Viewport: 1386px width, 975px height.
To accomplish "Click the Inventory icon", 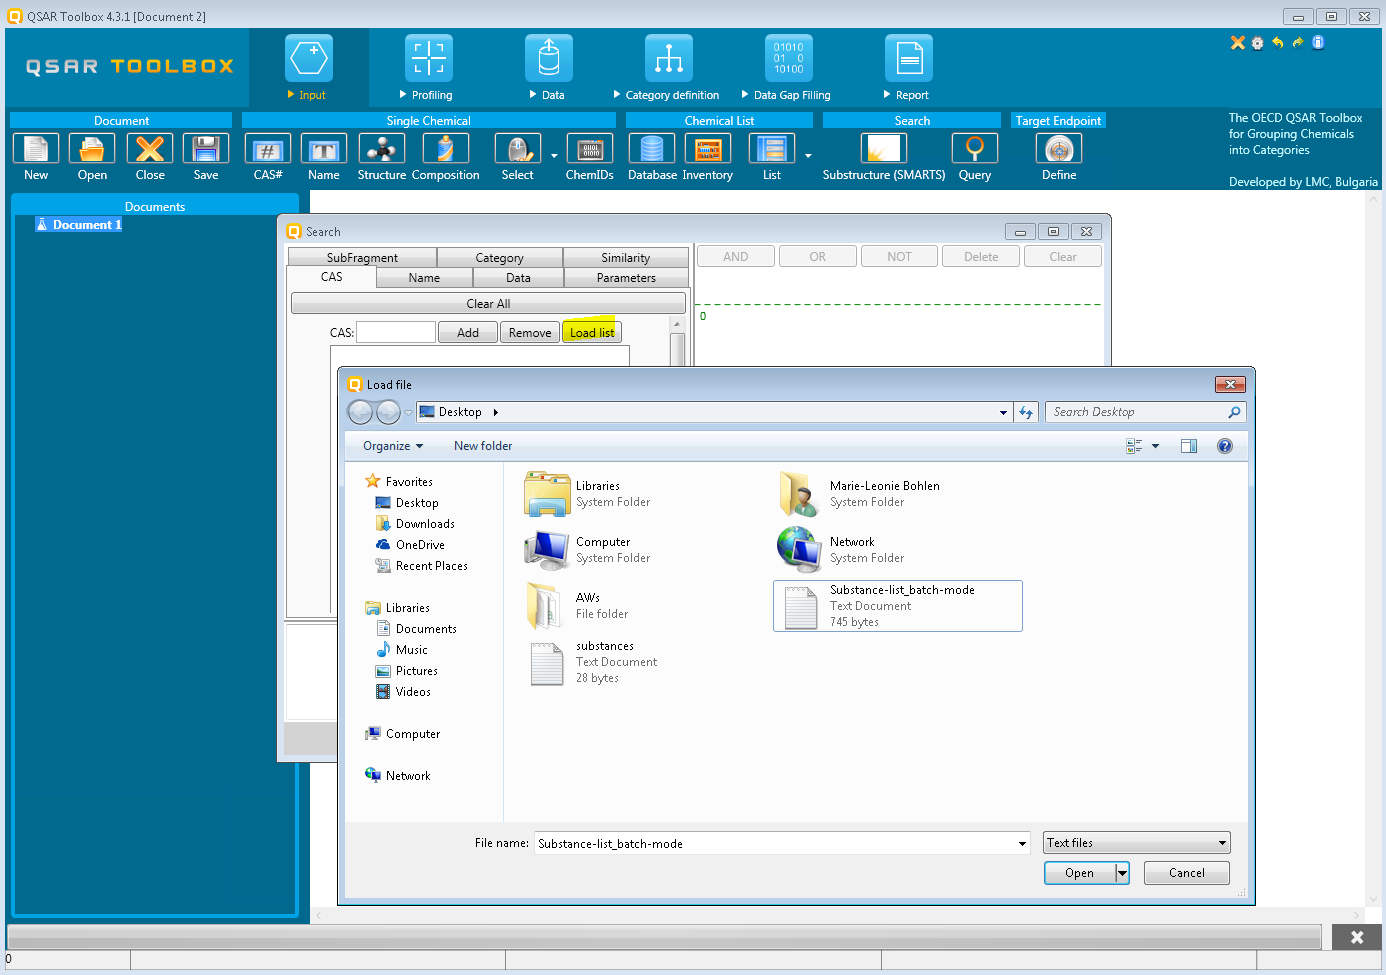I will tap(708, 149).
